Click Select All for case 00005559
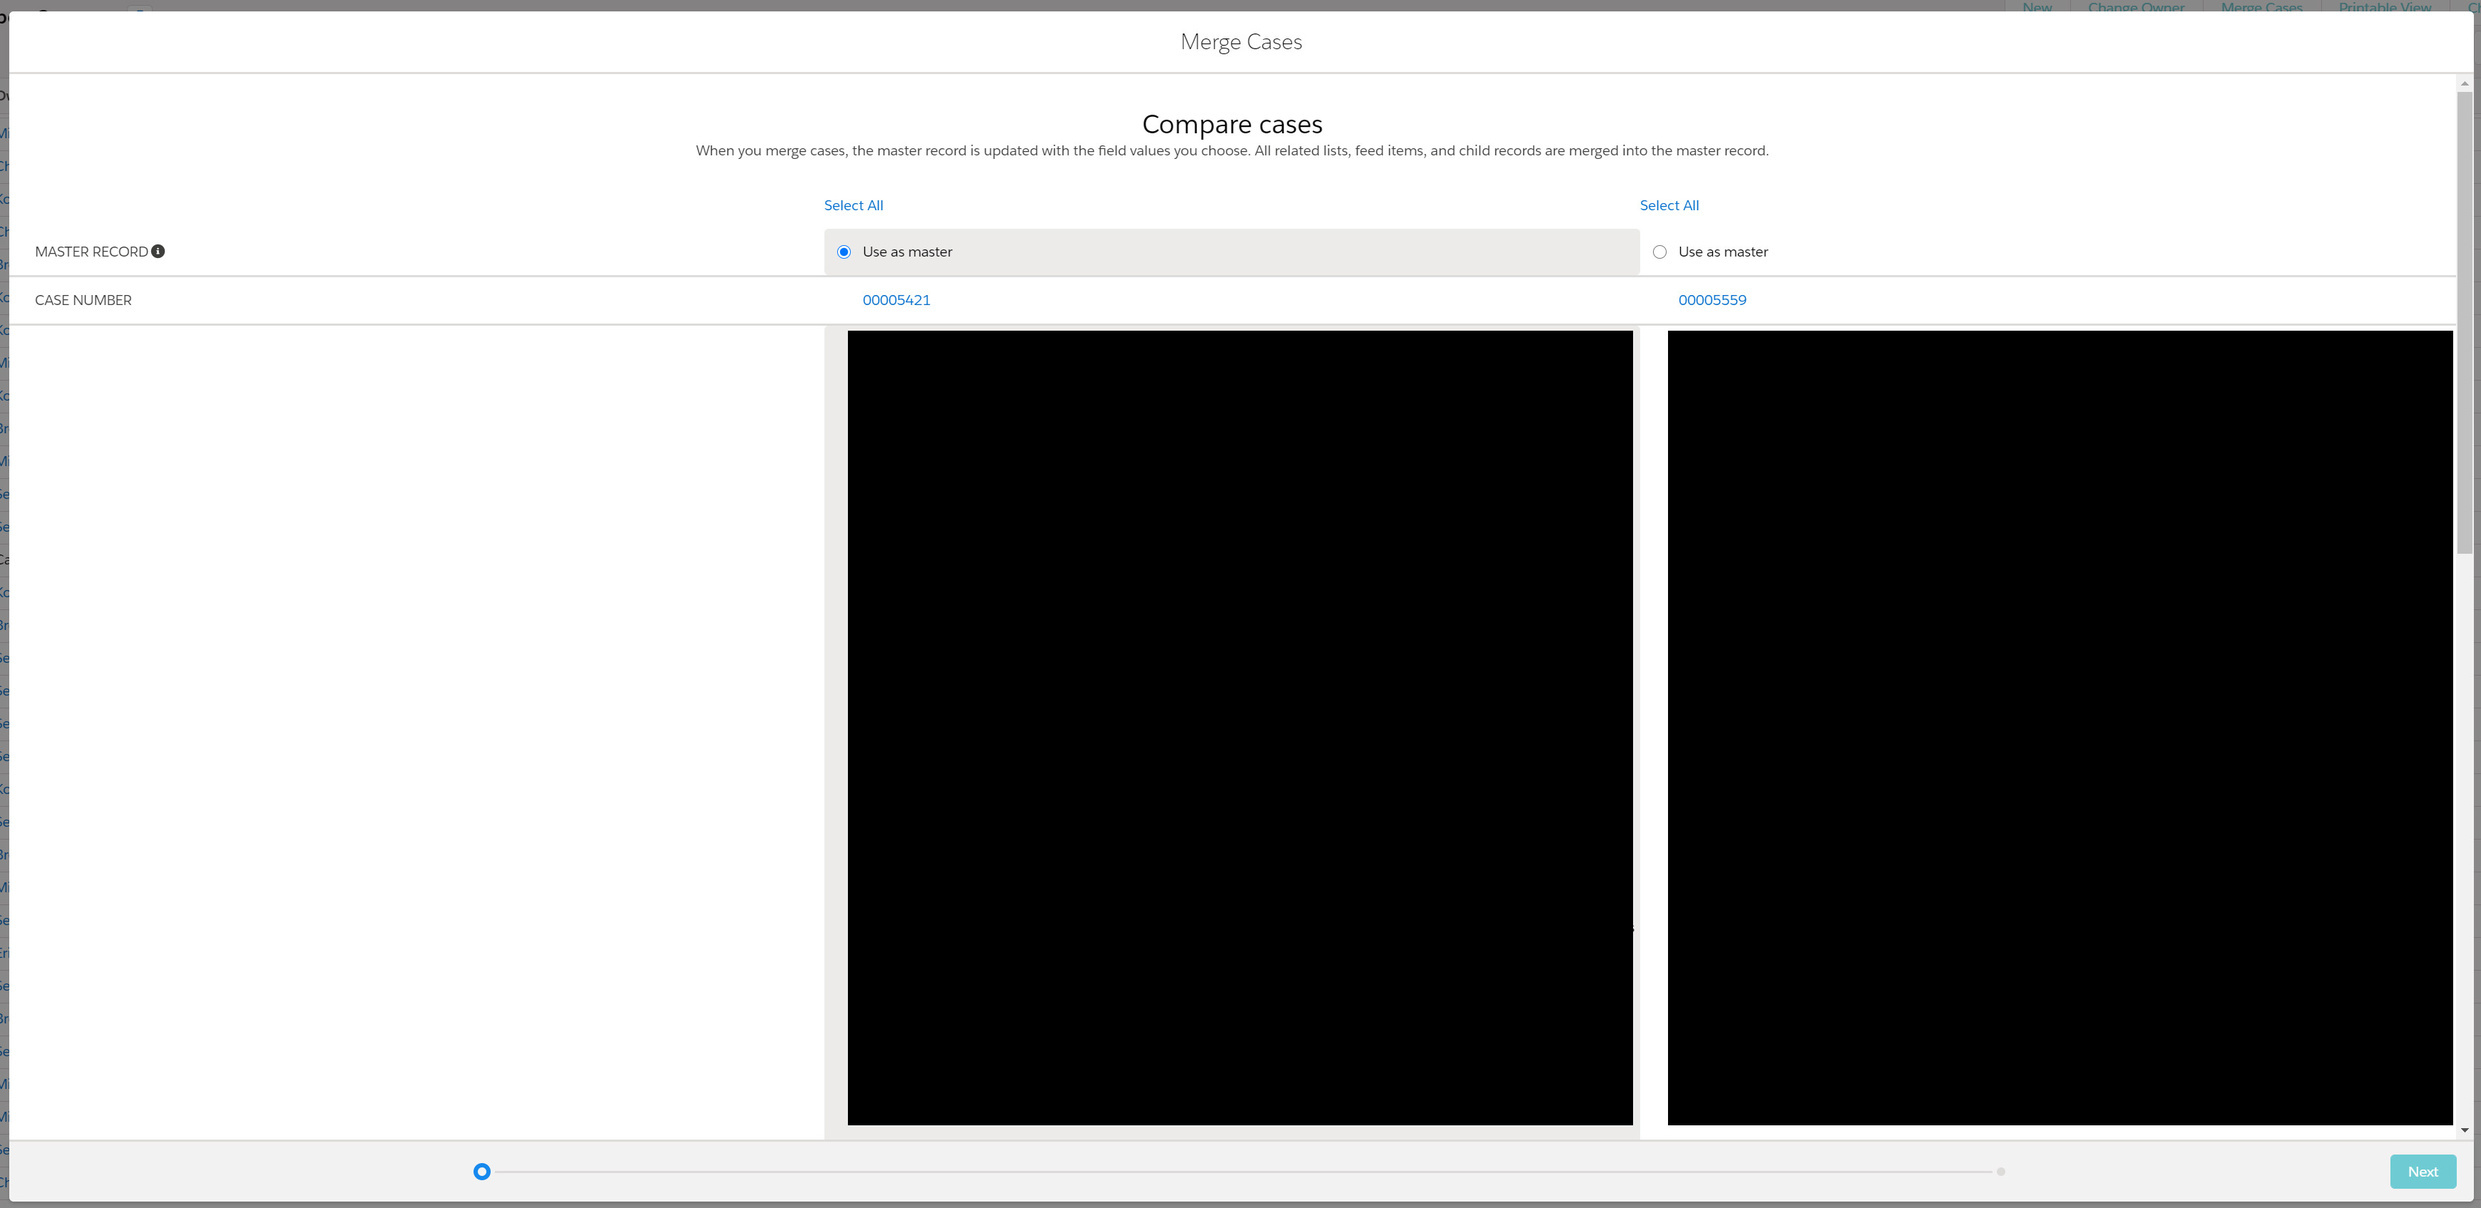The height and width of the screenshot is (1208, 2481). [1669, 205]
